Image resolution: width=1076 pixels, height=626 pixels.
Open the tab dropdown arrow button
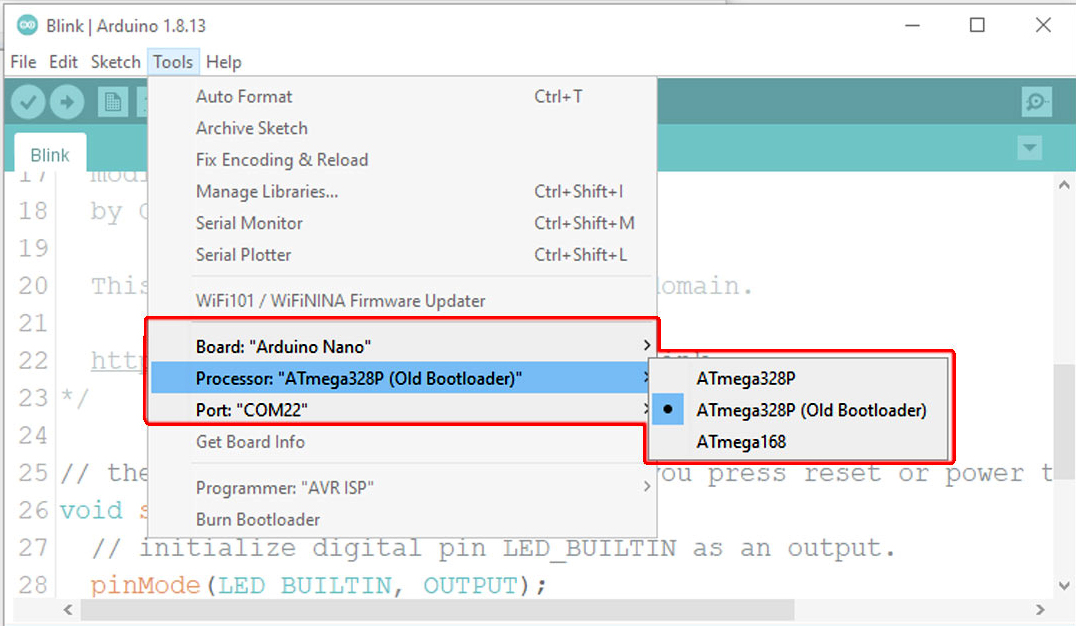point(1029,149)
